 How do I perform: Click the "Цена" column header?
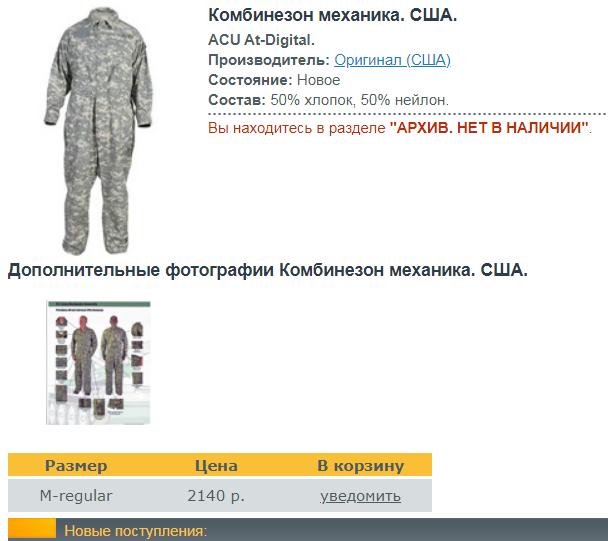point(216,465)
